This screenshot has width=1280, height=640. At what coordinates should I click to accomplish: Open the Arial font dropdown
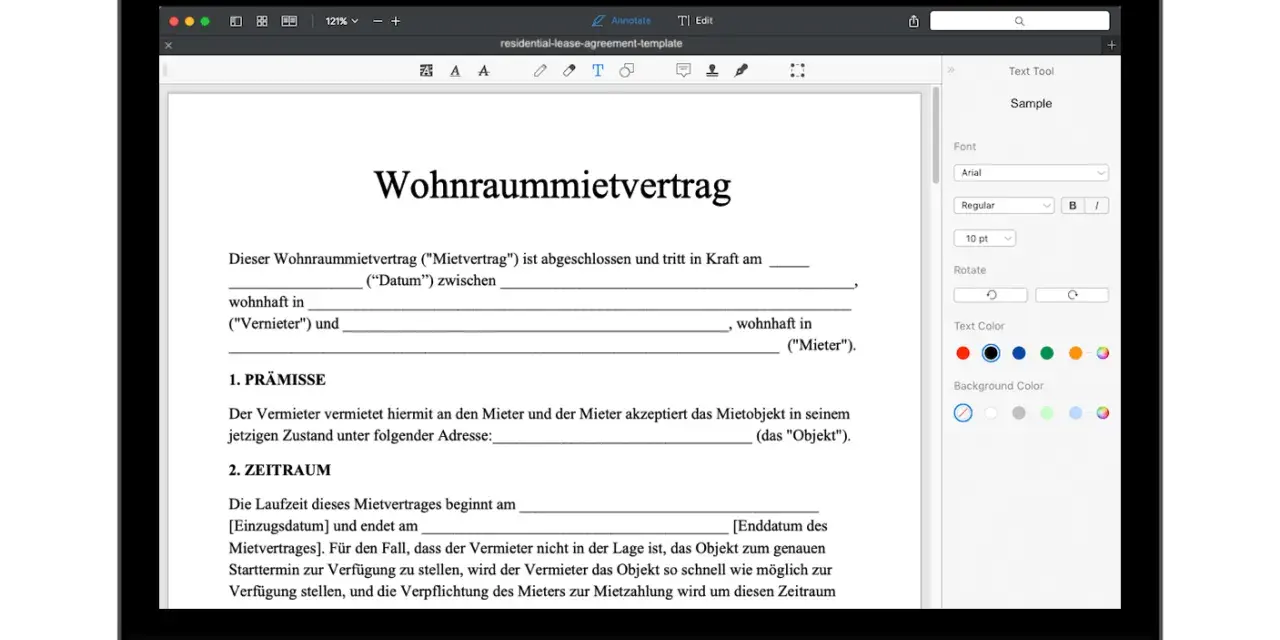tap(1031, 173)
